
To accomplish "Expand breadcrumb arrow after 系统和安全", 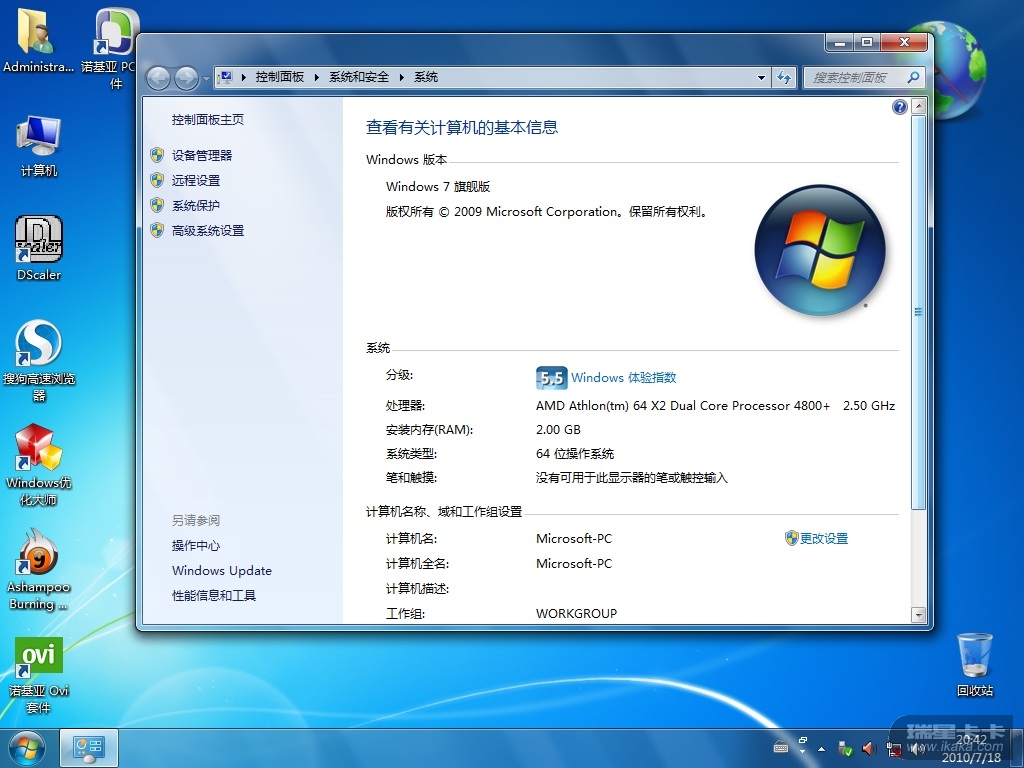I will [401, 77].
